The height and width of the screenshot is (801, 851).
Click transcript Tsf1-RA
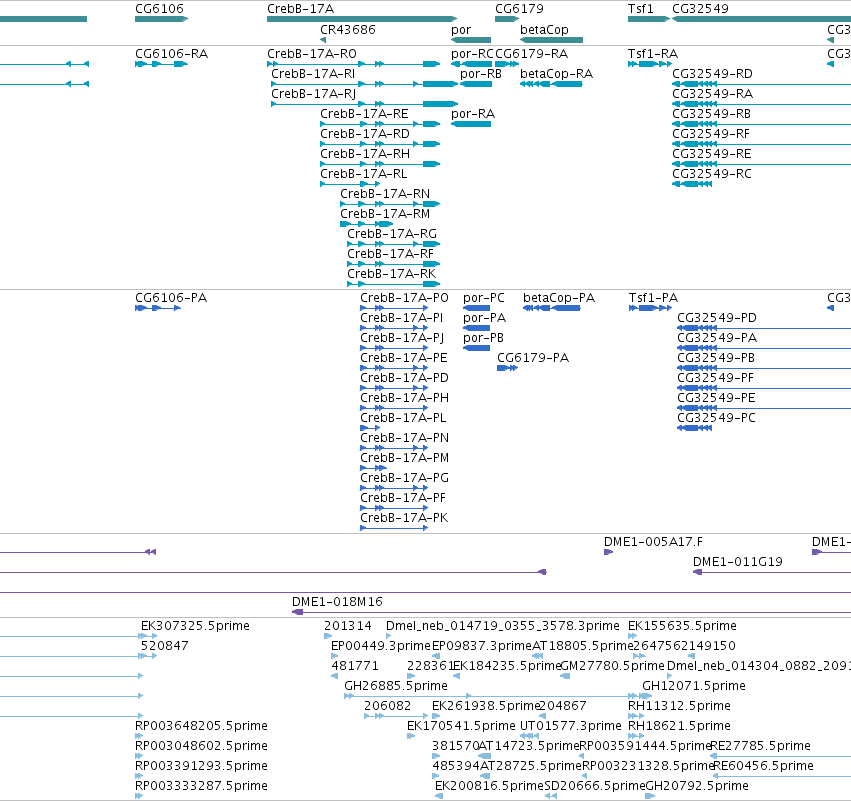pos(652,54)
